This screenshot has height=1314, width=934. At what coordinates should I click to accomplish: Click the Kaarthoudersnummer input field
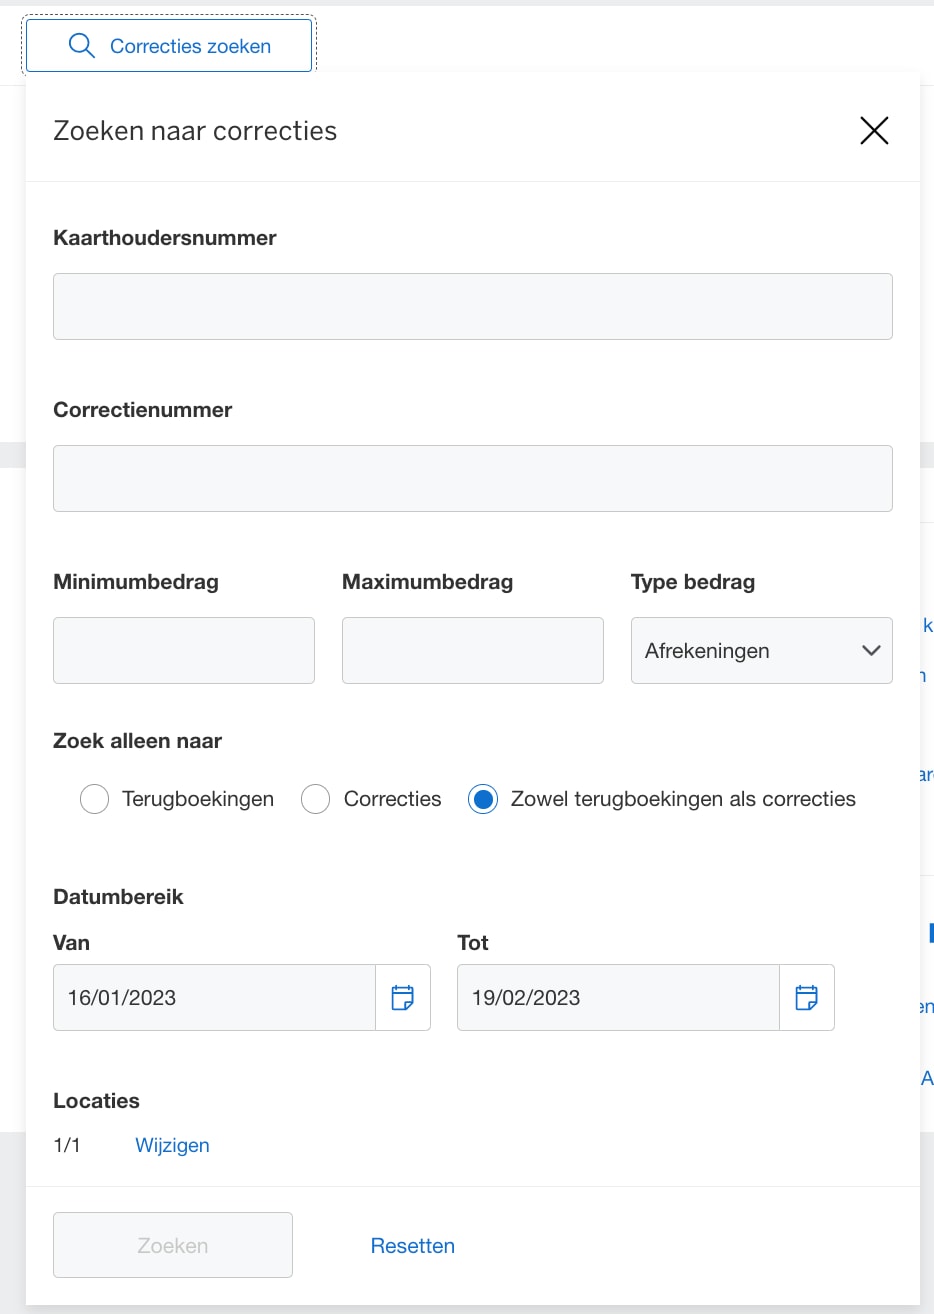pyautogui.click(x=472, y=306)
